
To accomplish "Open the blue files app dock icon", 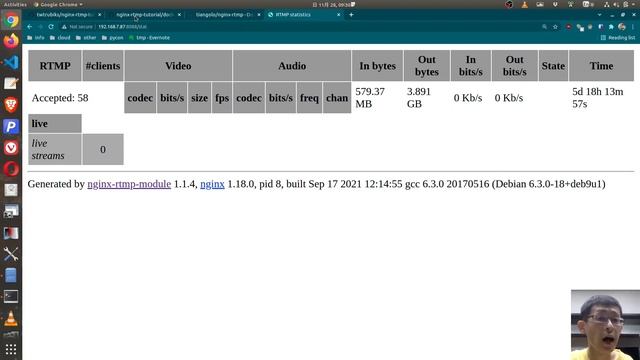I will coord(11,275).
